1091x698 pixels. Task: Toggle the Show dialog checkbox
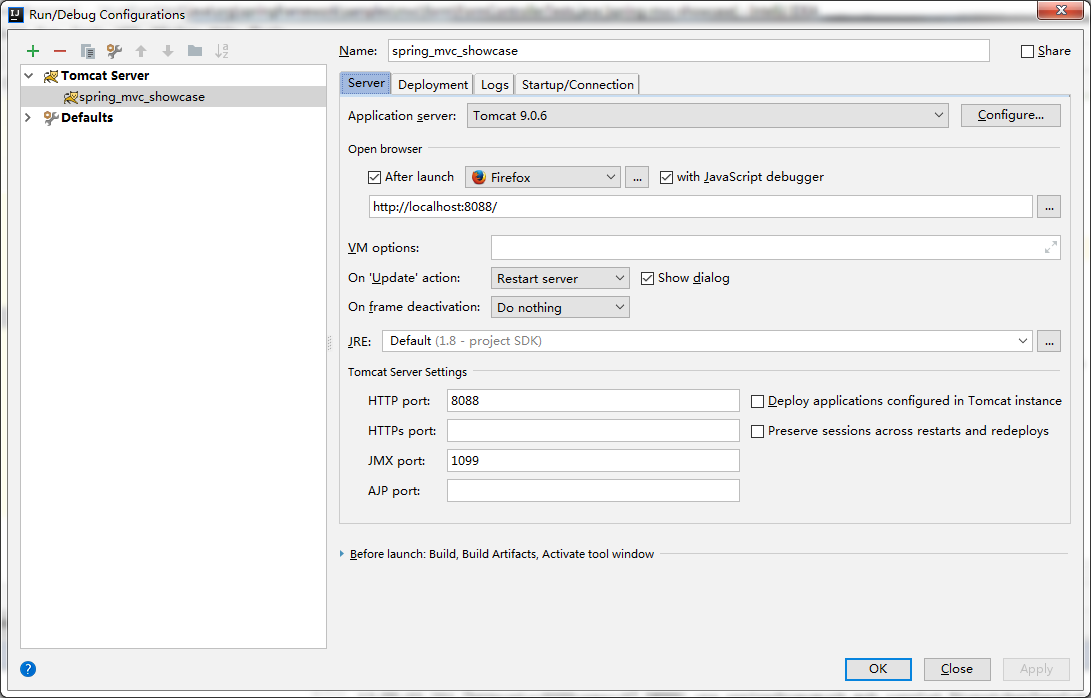pyautogui.click(x=647, y=278)
